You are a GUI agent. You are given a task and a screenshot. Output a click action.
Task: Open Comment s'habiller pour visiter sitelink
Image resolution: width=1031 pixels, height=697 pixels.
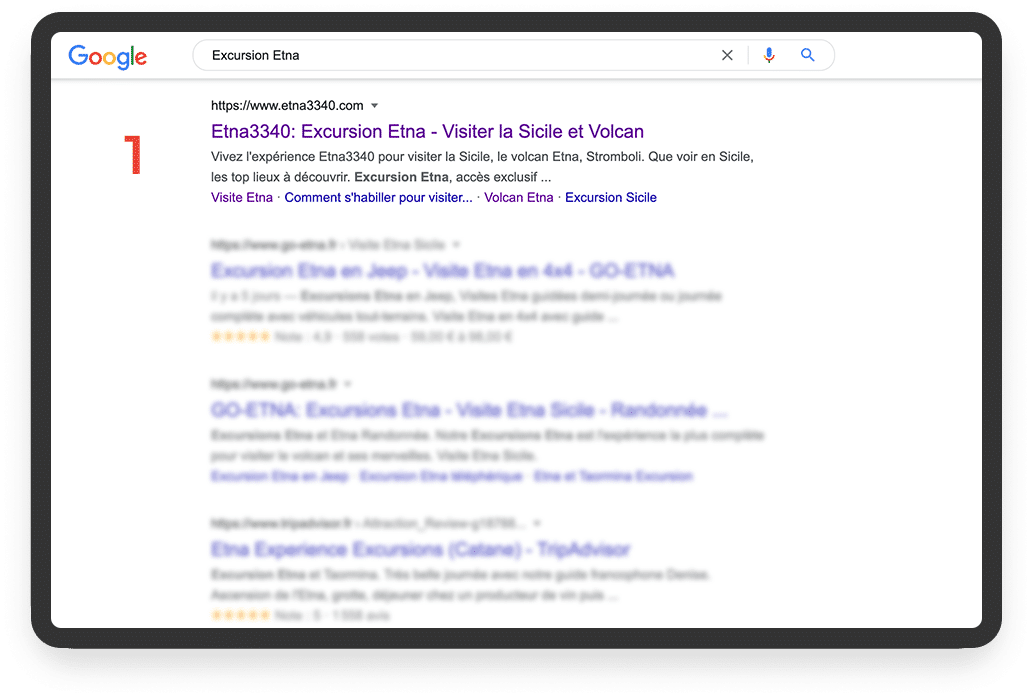point(378,197)
